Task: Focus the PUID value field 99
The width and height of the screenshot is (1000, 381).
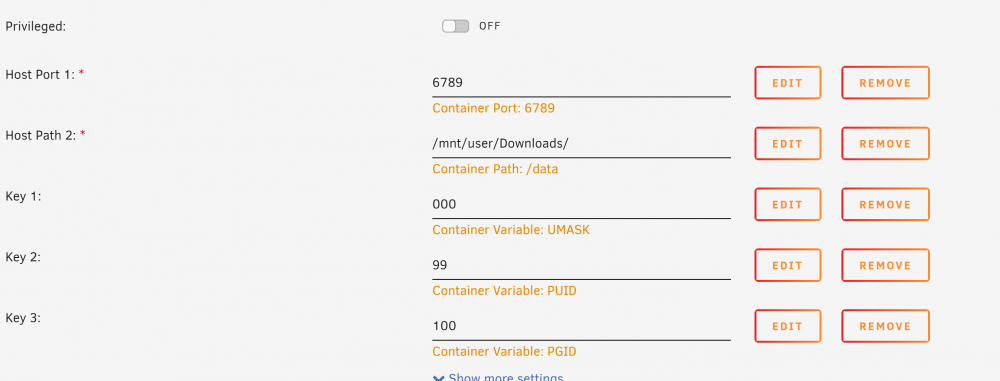Action: click(581, 265)
